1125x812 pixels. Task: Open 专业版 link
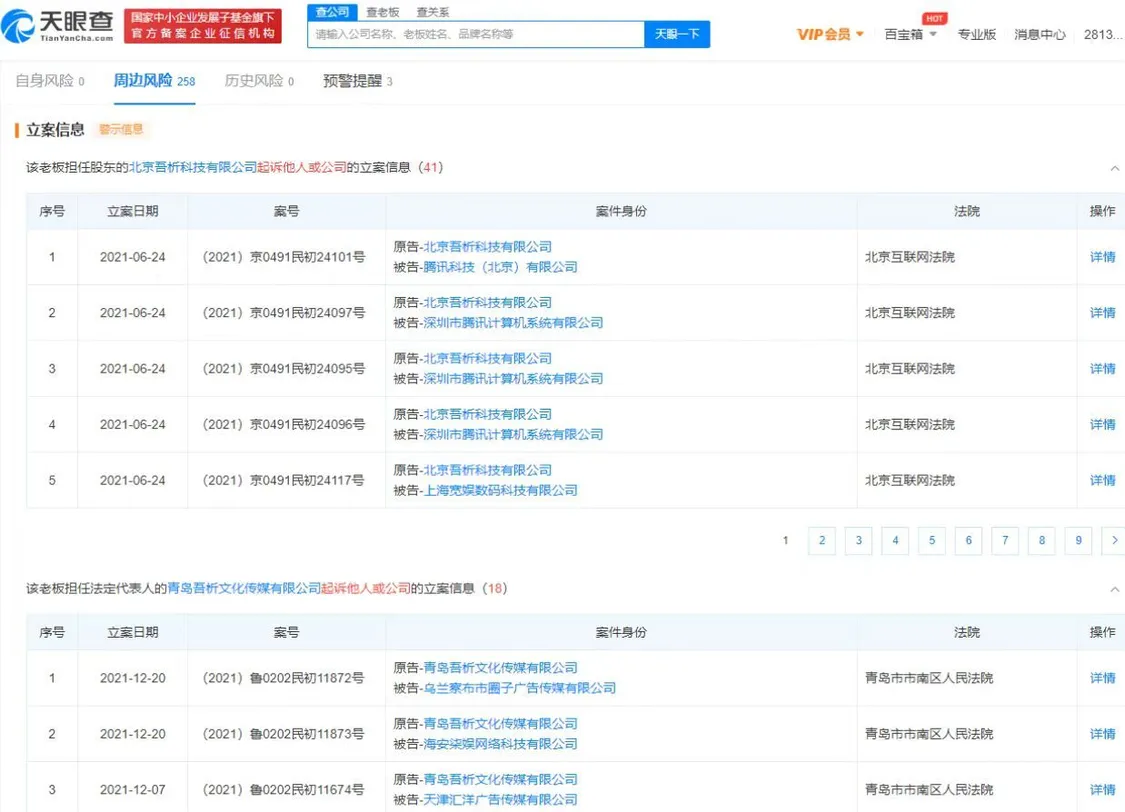coord(976,34)
